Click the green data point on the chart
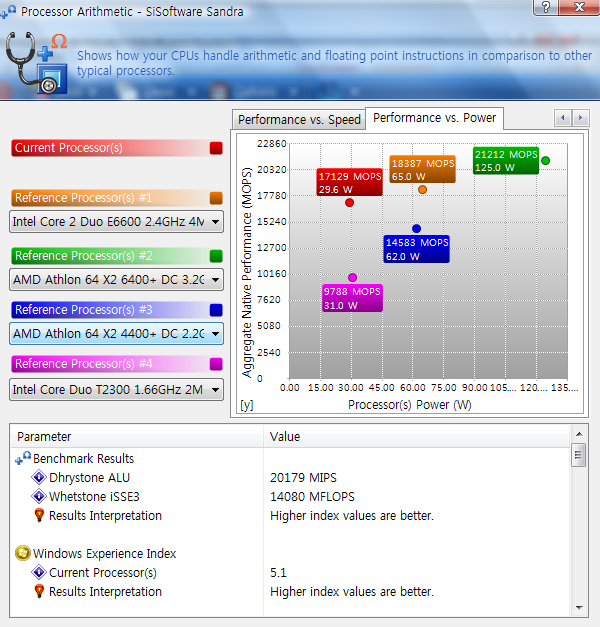600x627 pixels. [x=546, y=161]
